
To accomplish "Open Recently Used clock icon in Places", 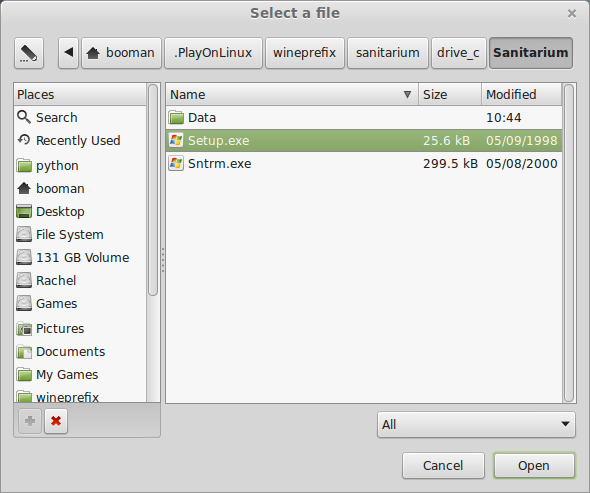I will [24, 140].
